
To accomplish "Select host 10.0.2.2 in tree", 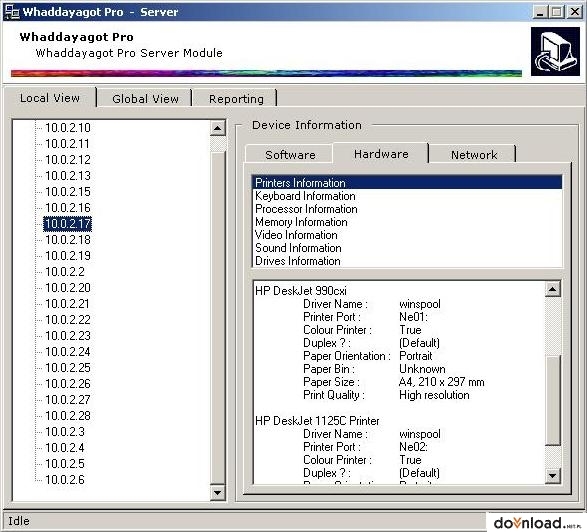I will [x=65, y=272].
